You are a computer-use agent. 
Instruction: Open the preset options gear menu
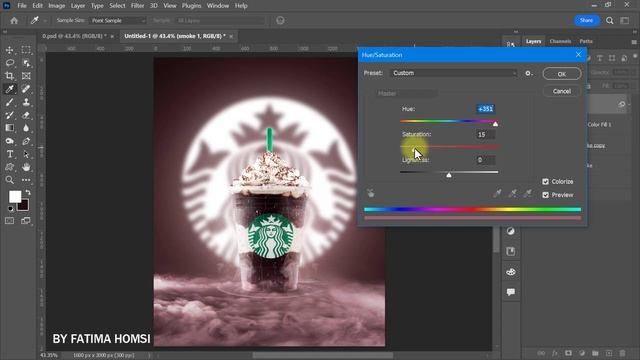529,73
